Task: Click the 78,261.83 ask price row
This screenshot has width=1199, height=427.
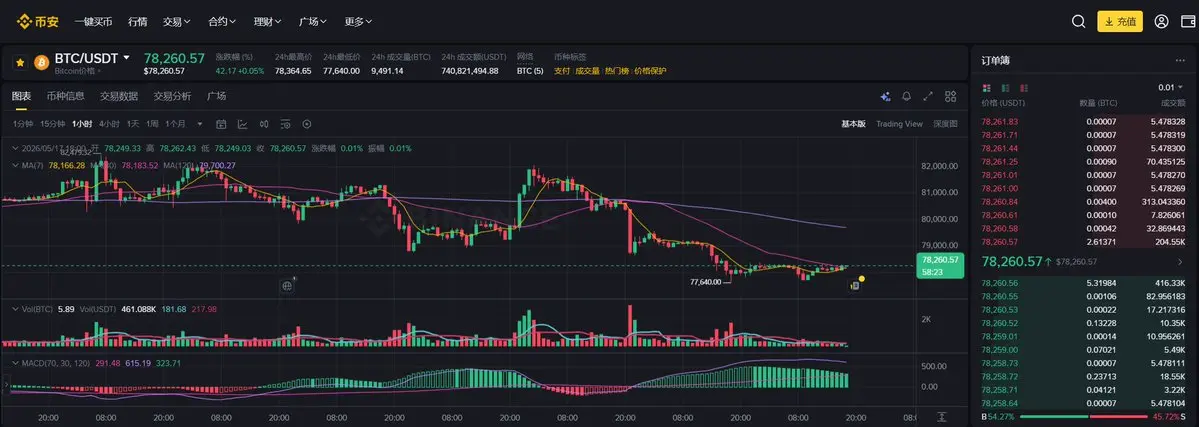Action: (1084, 122)
